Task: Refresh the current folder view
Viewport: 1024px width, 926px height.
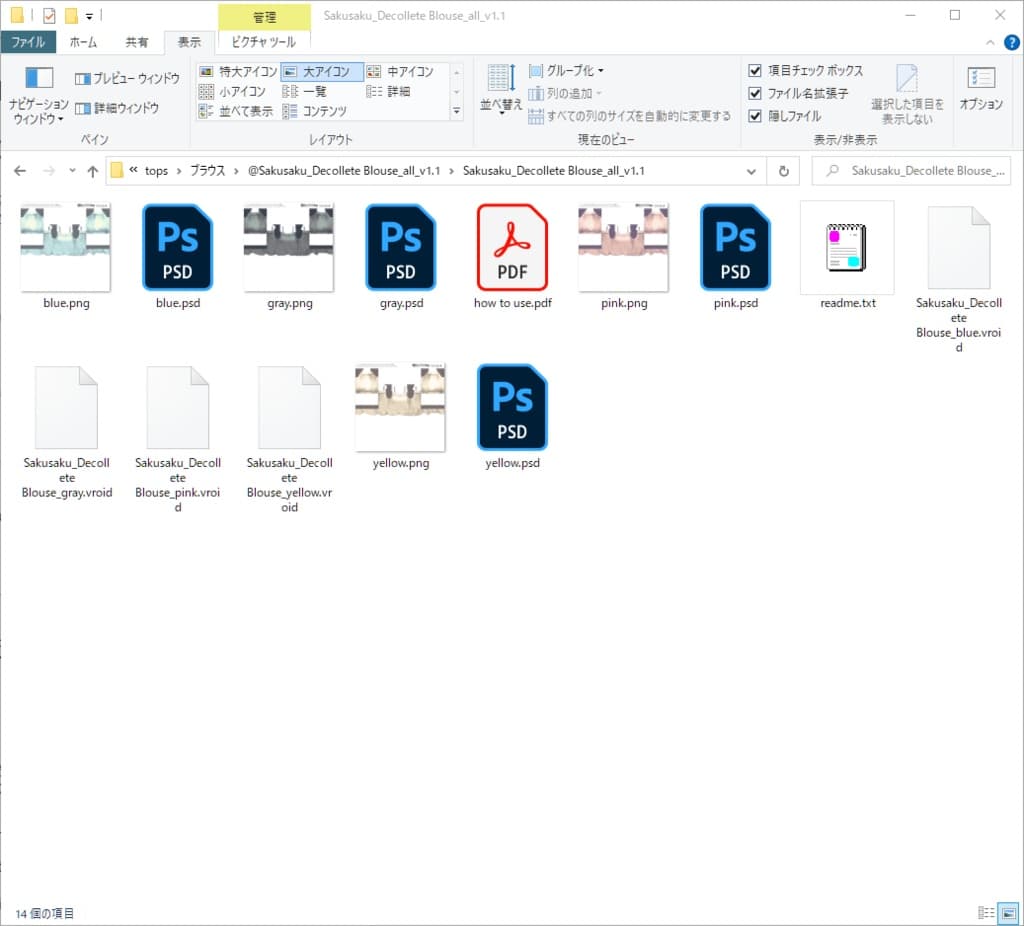Action: 784,171
